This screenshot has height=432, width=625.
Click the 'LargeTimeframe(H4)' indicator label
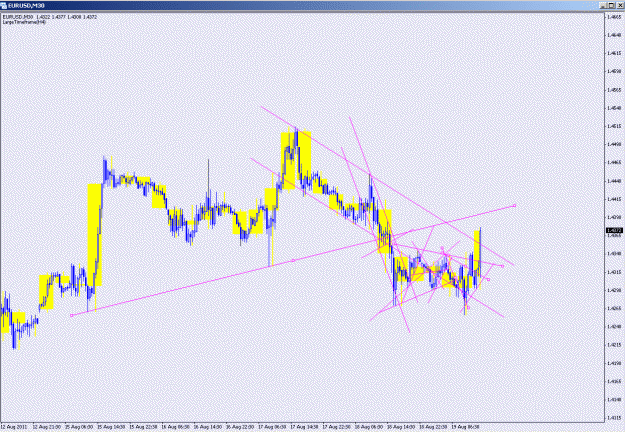24,22
